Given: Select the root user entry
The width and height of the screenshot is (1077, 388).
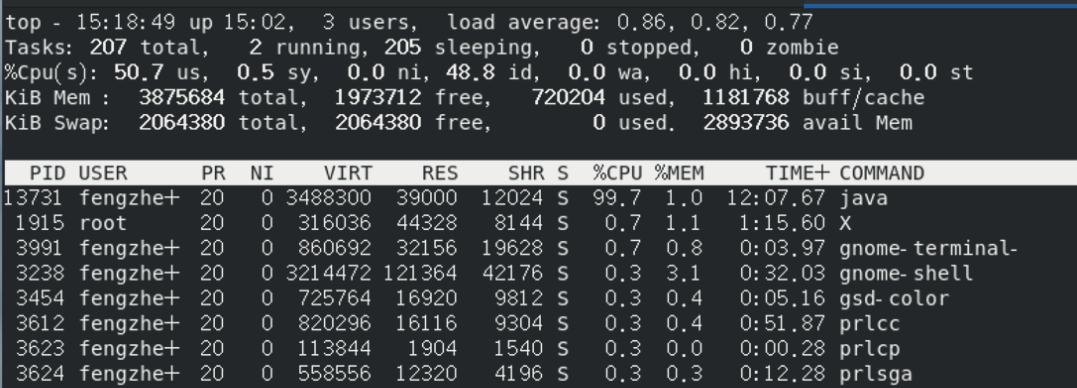Looking at the screenshot, I should click(x=103, y=223).
